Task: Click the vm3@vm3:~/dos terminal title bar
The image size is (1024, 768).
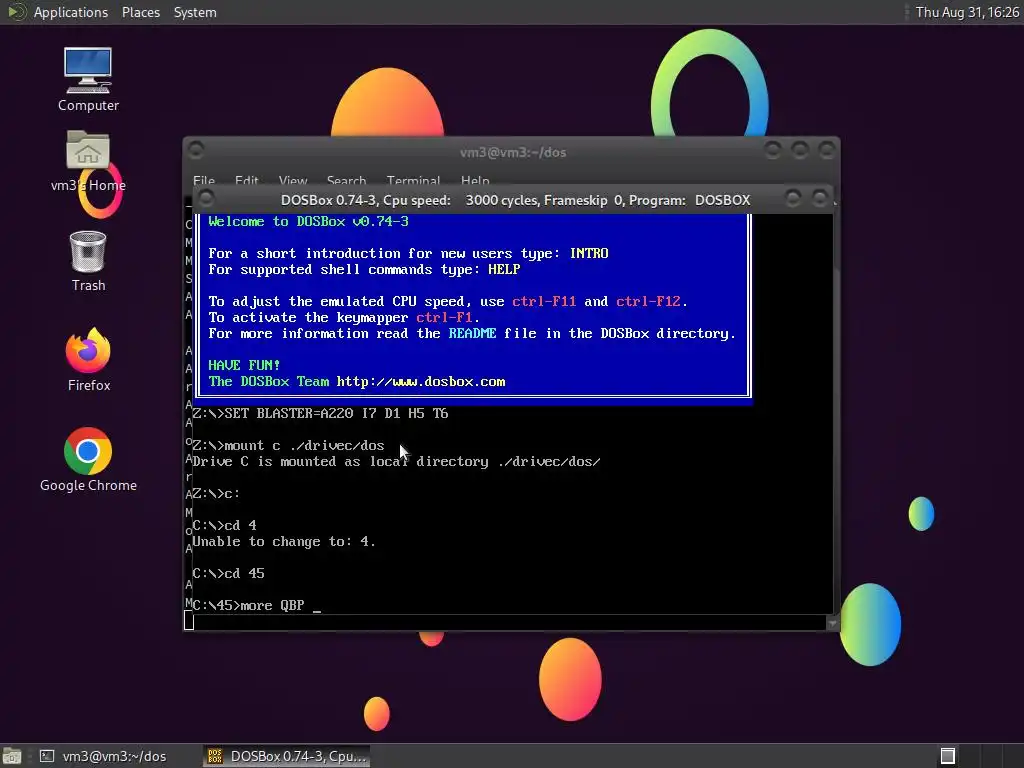Action: pos(513,152)
